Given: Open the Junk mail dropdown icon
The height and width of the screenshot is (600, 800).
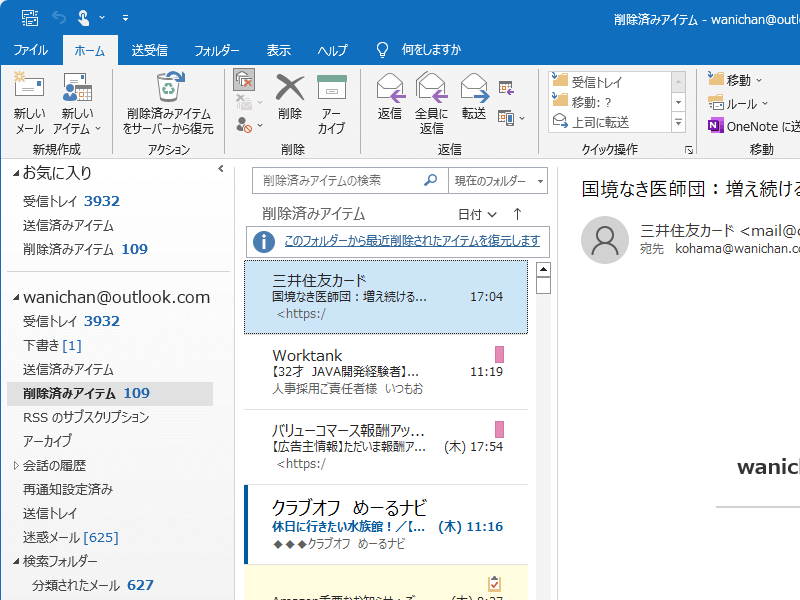Looking at the screenshot, I should (x=248, y=124).
